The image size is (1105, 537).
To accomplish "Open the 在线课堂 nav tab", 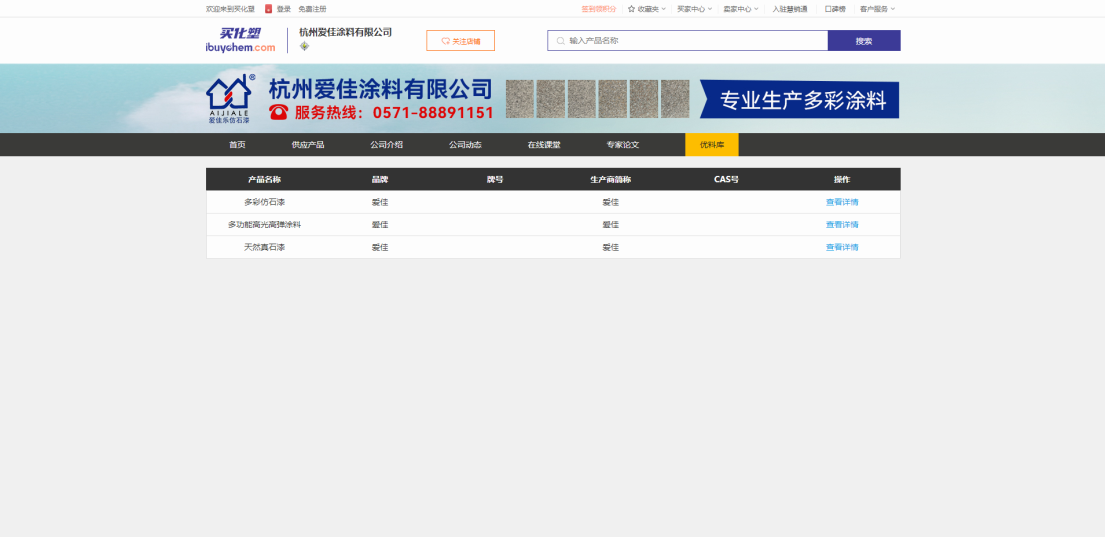I will tap(544, 144).
